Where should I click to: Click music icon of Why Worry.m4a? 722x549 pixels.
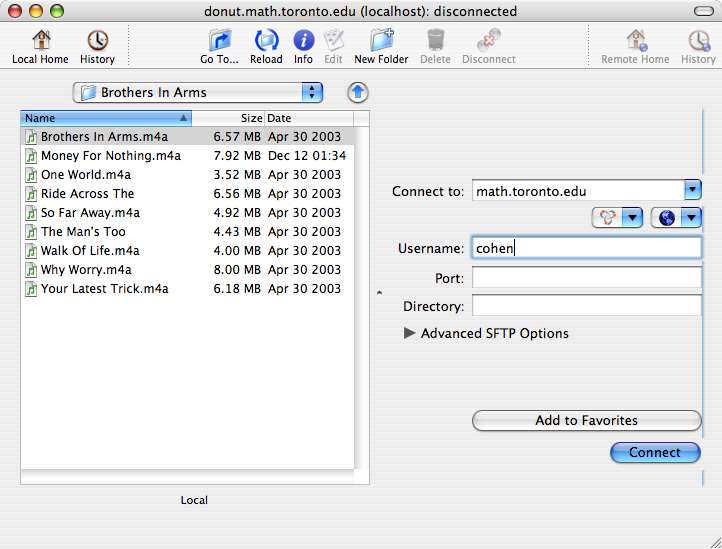click(31, 270)
